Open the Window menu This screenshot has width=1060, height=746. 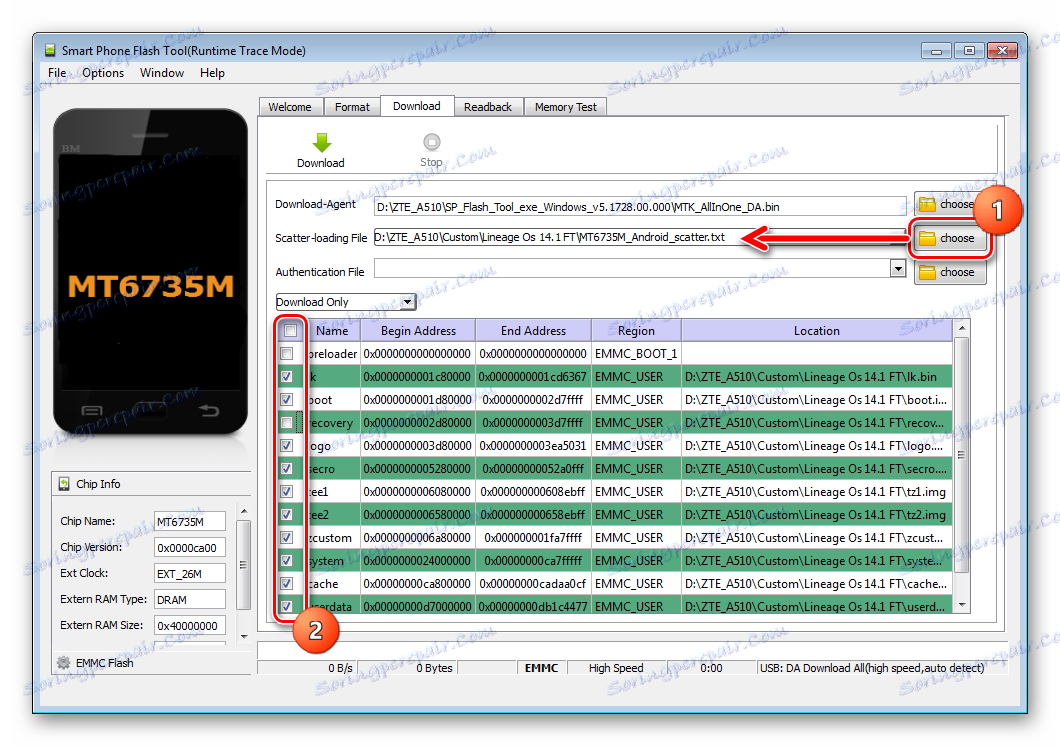(x=162, y=73)
